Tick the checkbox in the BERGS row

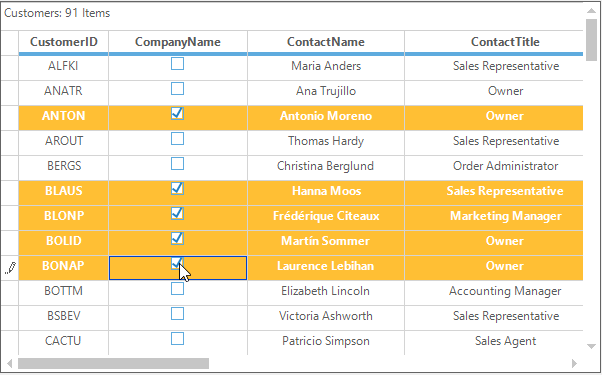tap(177, 164)
